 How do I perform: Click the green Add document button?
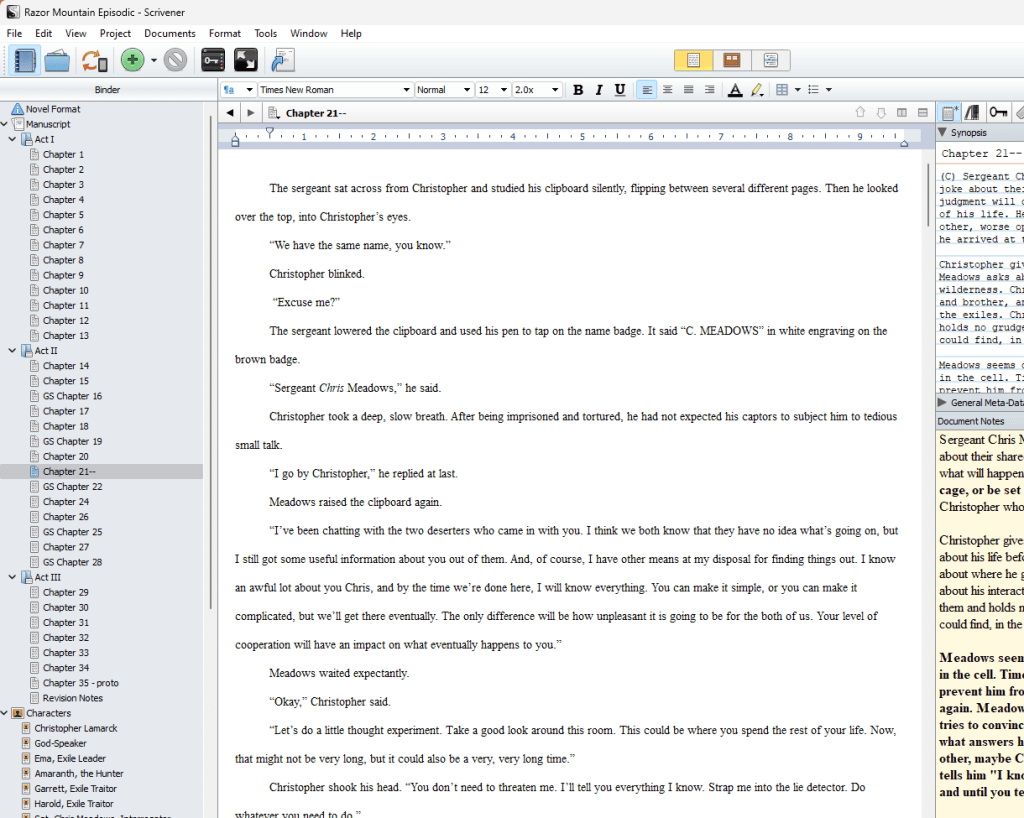(x=132, y=61)
